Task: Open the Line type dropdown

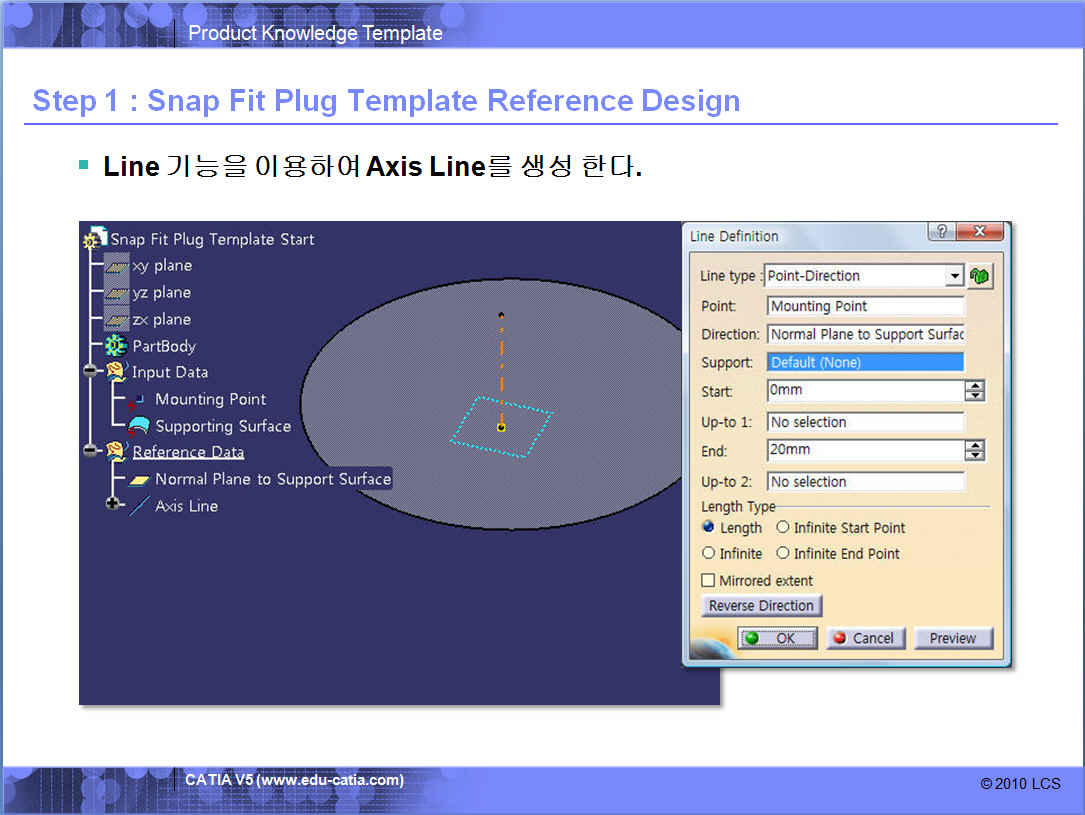Action: pyautogui.click(x=954, y=276)
